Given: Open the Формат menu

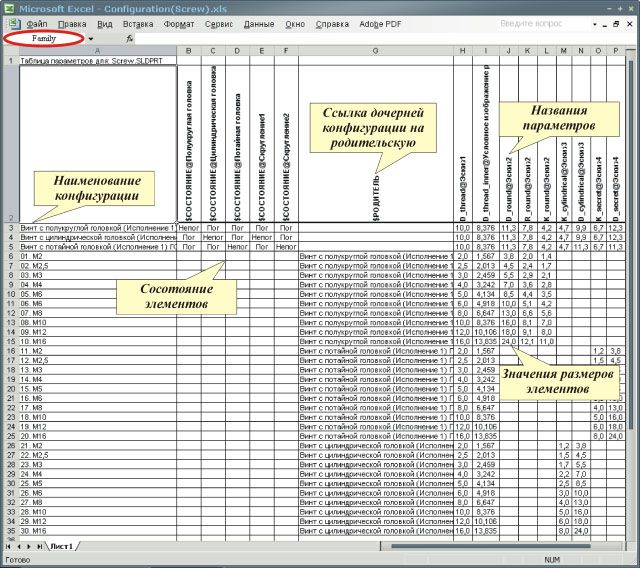Looking at the screenshot, I should (x=179, y=24).
